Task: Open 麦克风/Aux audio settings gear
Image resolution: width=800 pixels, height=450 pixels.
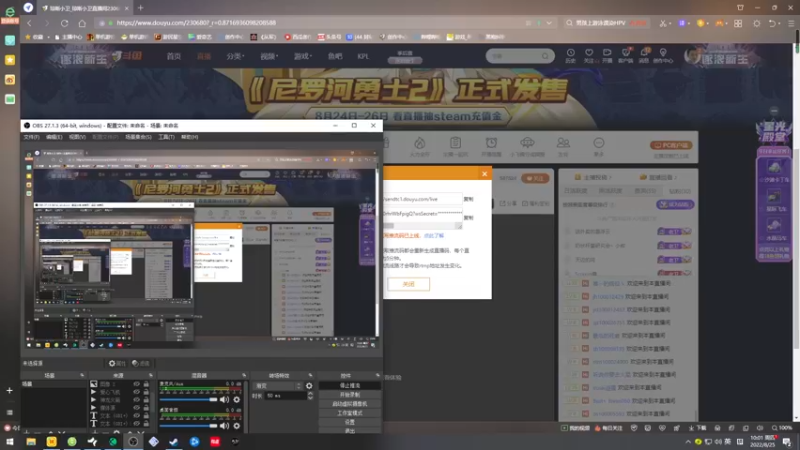Action: 236,399
